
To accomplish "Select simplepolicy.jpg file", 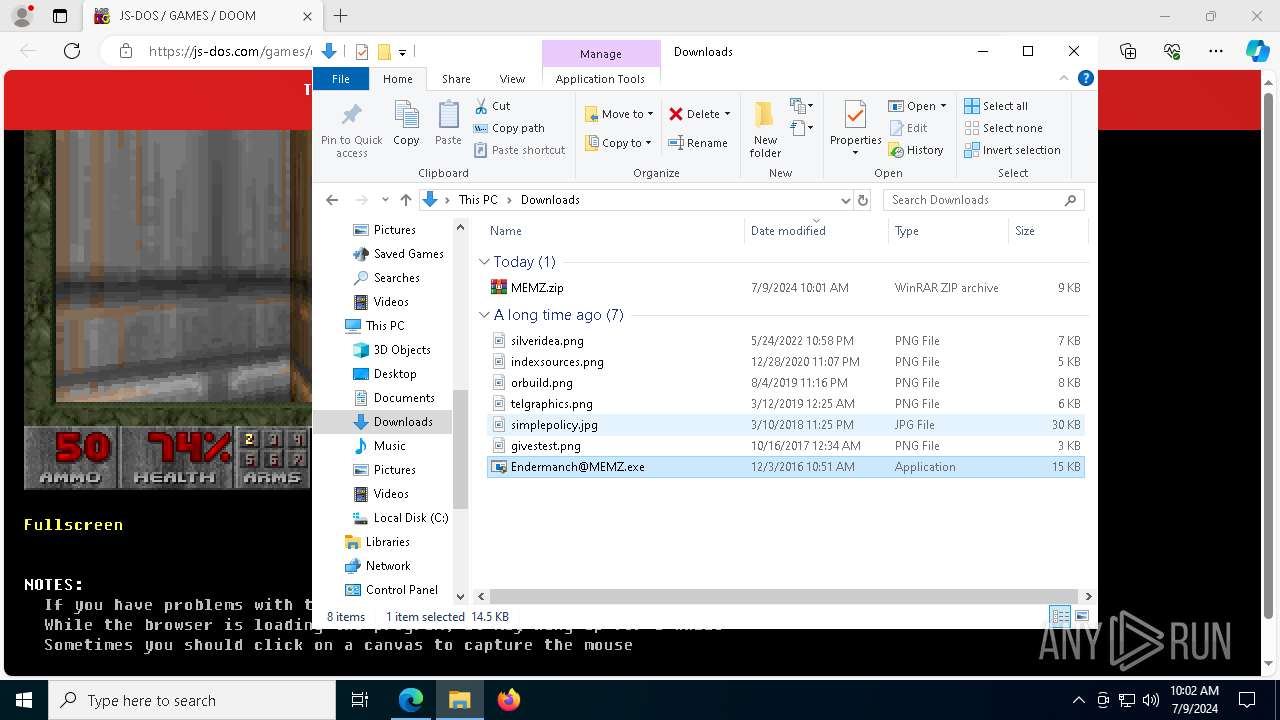I will [x=785, y=425].
